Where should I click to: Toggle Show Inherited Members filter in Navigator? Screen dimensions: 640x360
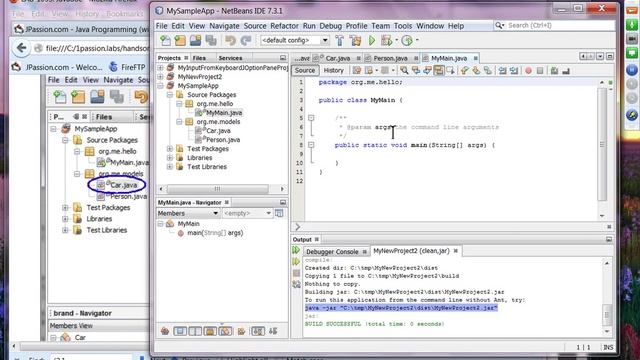click(165, 331)
